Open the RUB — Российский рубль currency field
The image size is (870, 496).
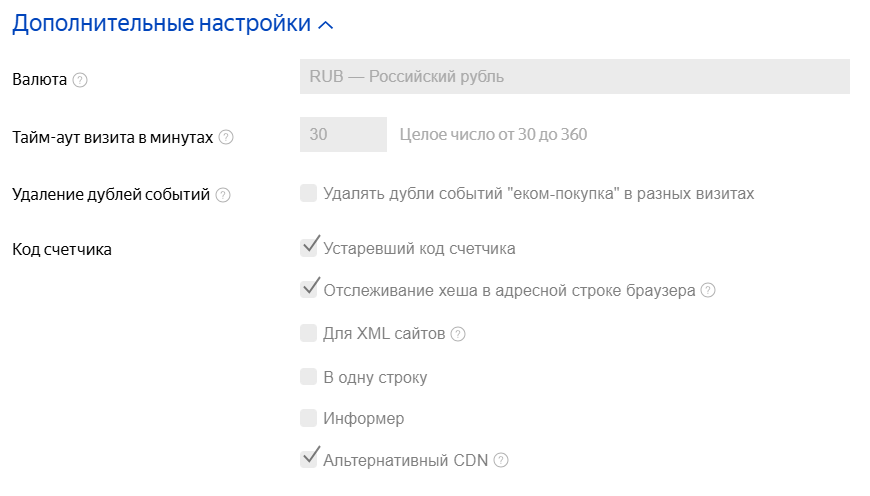[x=574, y=76]
